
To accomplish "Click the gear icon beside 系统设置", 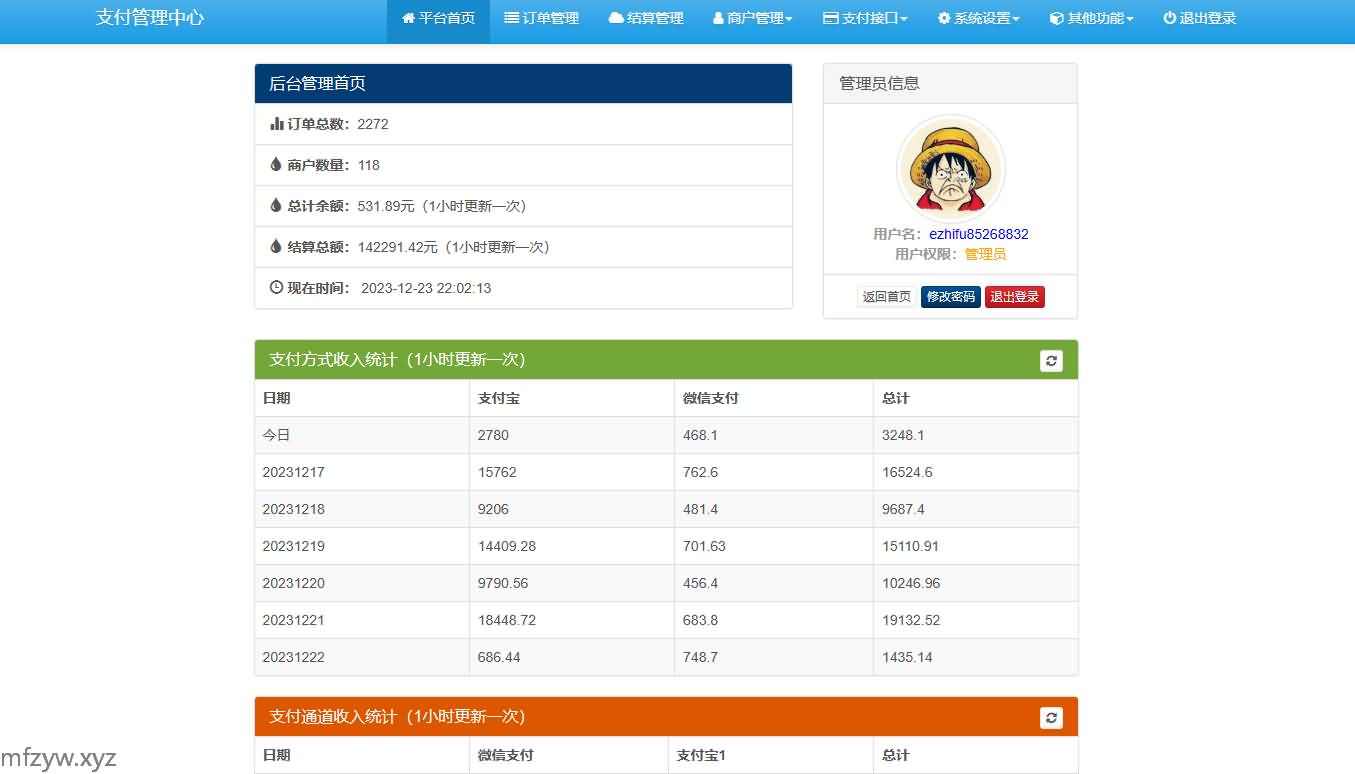I will (x=944, y=18).
